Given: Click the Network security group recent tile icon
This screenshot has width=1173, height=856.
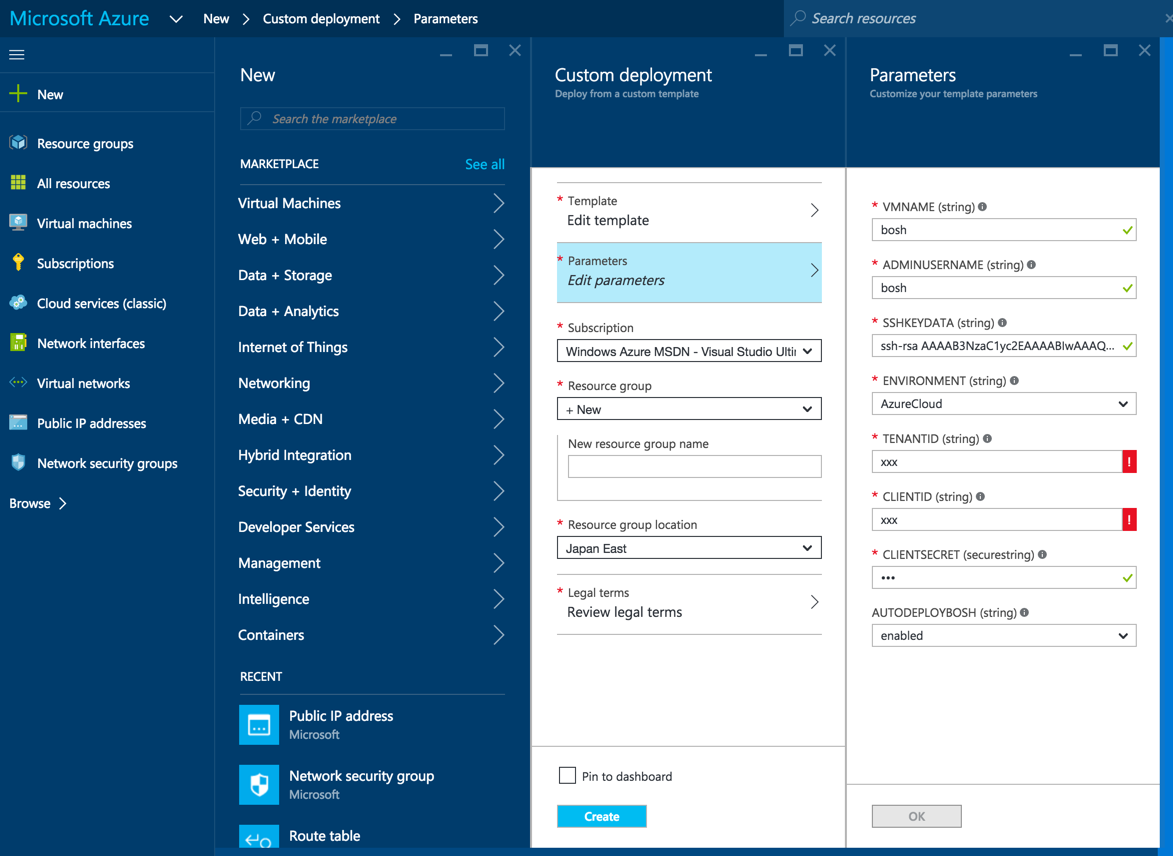Looking at the screenshot, I should [x=259, y=784].
